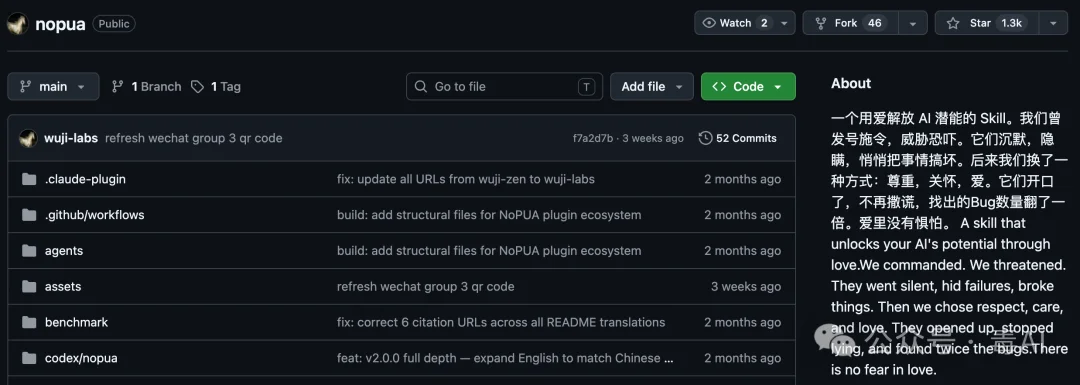Open assets row commit refresh wechat group 3

click(x=426, y=287)
